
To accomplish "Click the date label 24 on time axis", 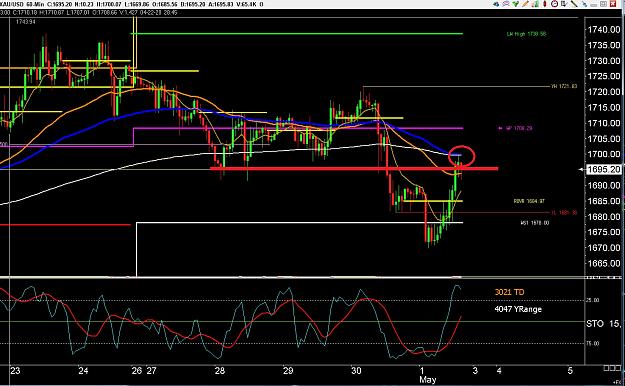I will click(x=83, y=371).
